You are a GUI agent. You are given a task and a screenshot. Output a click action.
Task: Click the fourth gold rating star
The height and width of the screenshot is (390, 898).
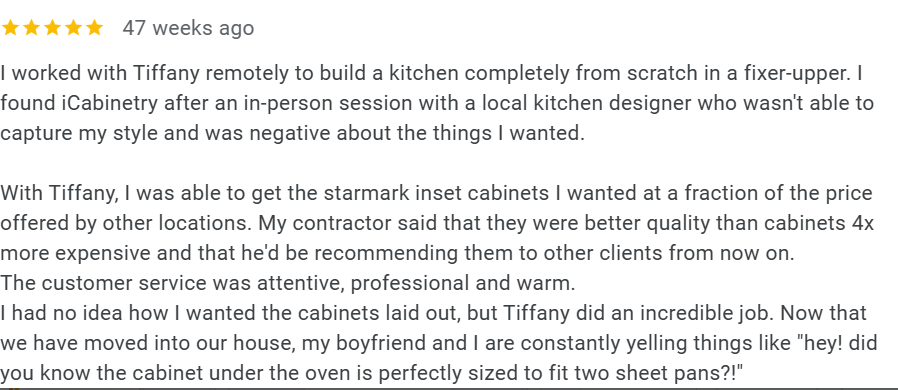[x=73, y=27]
